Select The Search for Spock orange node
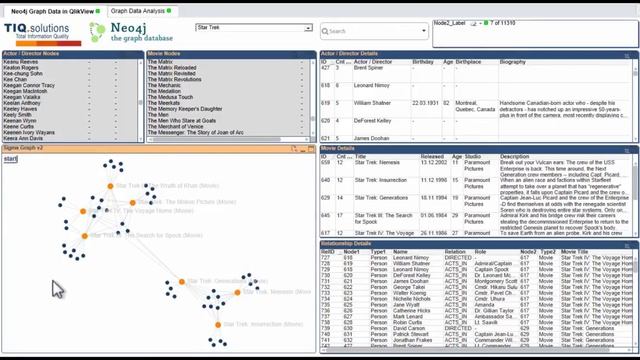640x360 pixels. point(84,236)
